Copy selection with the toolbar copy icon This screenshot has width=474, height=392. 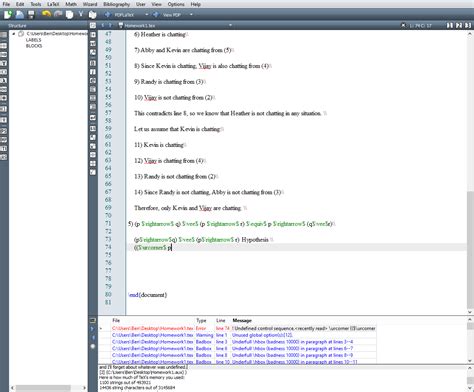pos(69,14)
